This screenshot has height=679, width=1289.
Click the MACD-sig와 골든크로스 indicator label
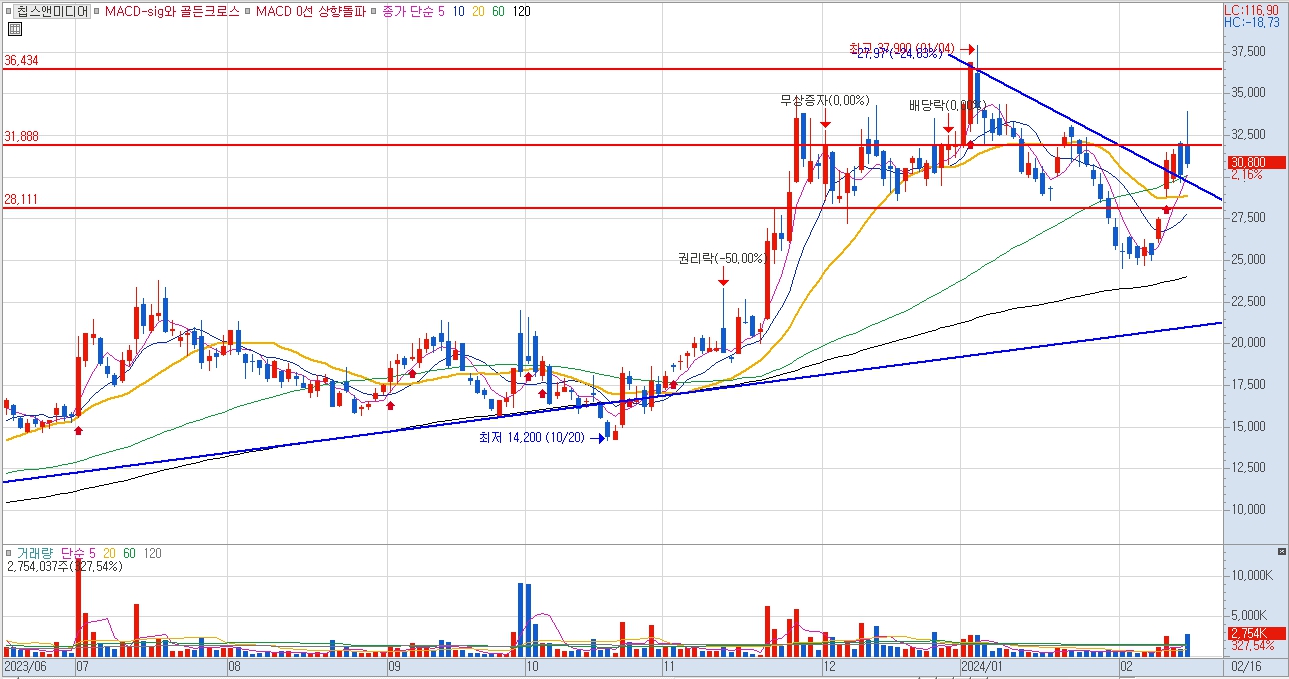point(171,12)
